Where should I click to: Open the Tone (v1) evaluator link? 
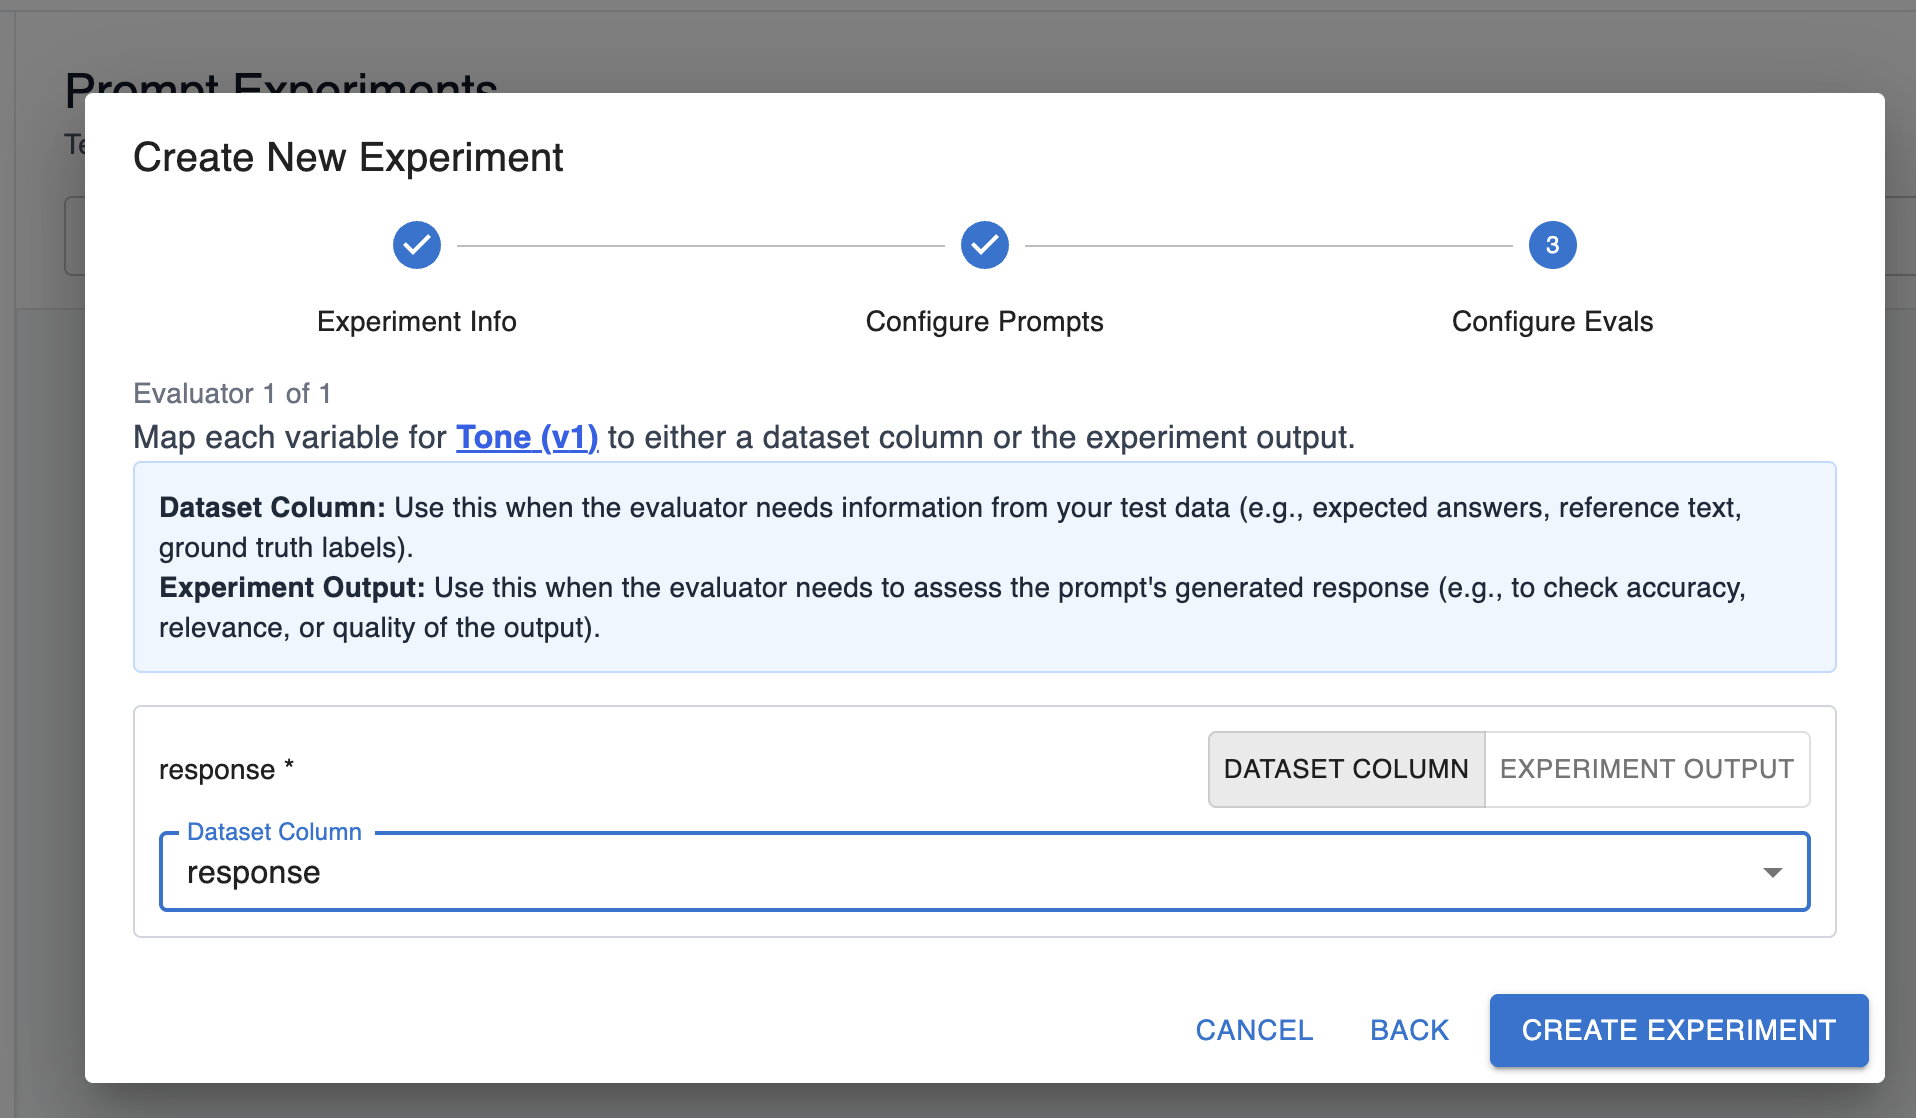pos(527,437)
